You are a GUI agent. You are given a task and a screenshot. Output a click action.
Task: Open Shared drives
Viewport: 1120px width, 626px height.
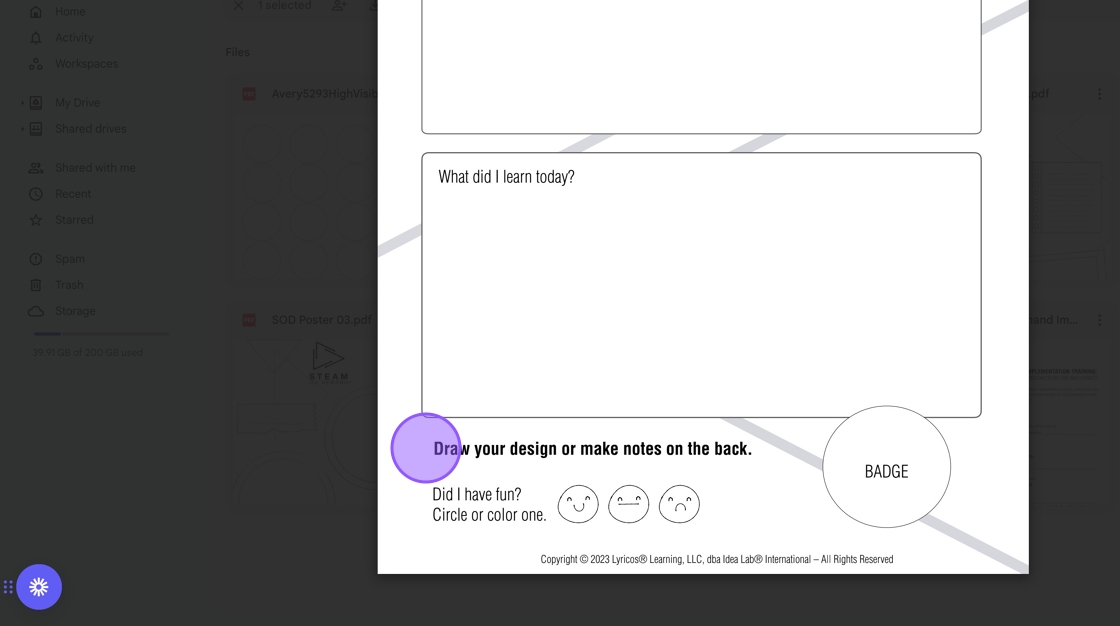pyautogui.click(x=90, y=129)
